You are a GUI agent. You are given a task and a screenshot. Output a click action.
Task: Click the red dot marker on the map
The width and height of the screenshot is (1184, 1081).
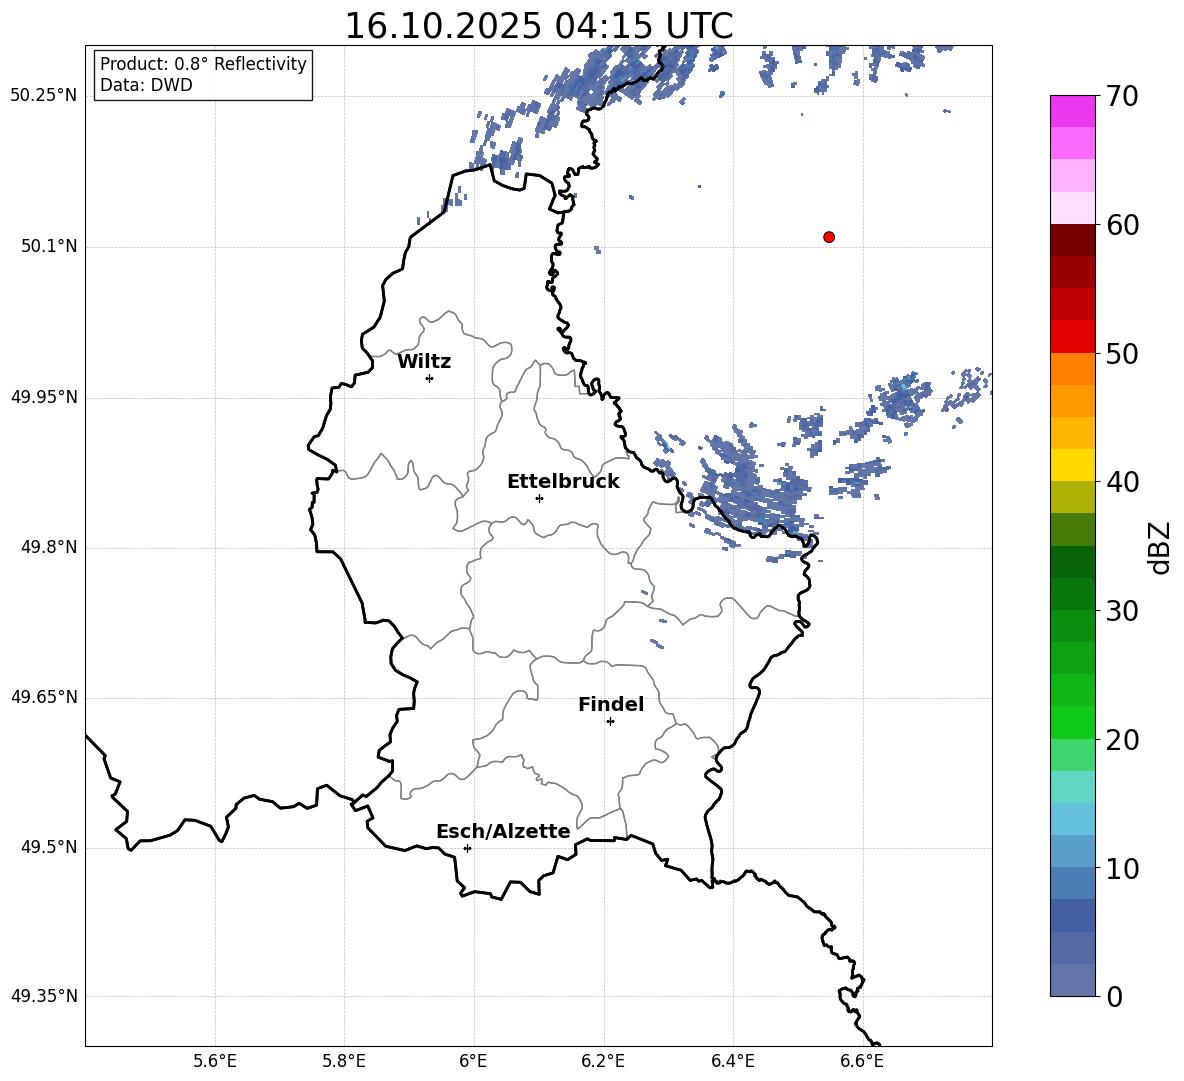829,237
